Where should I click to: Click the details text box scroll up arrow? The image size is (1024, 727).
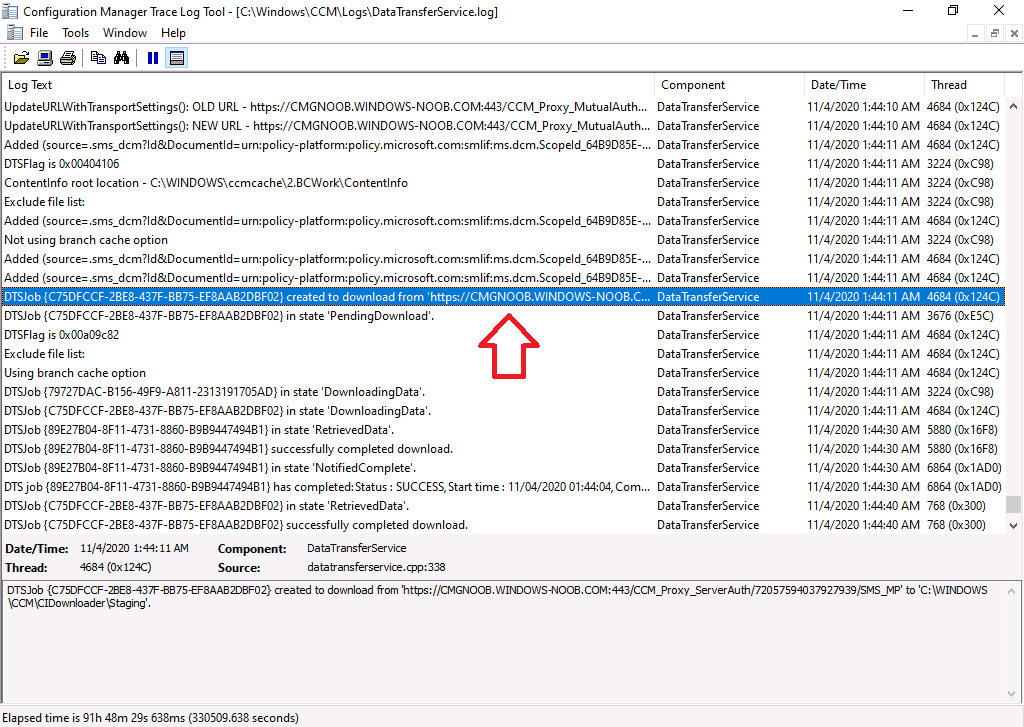coord(1012,591)
